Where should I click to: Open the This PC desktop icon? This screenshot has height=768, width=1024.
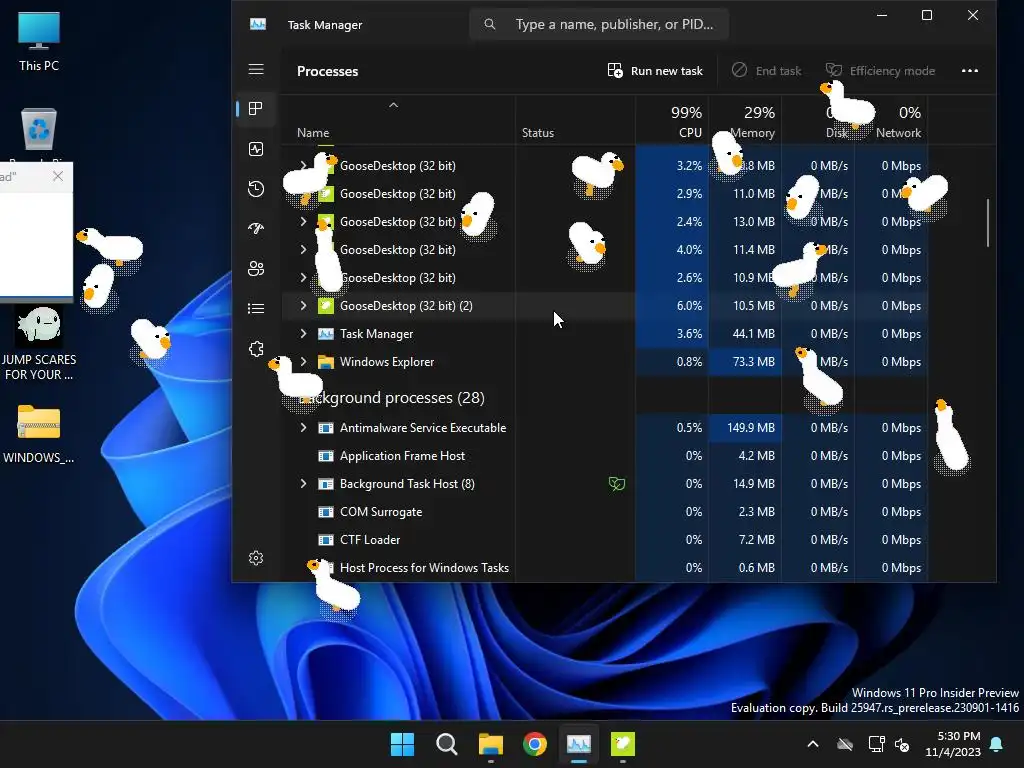(x=39, y=40)
